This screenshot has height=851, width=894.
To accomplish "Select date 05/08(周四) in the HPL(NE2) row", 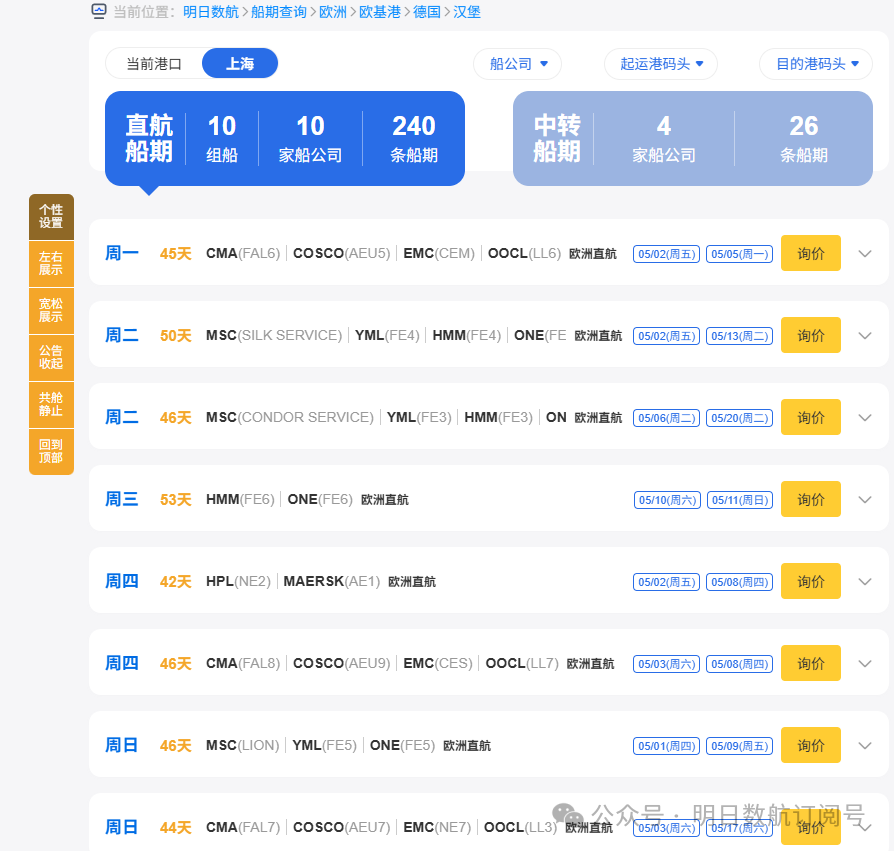I will click(x=739, y=583).
